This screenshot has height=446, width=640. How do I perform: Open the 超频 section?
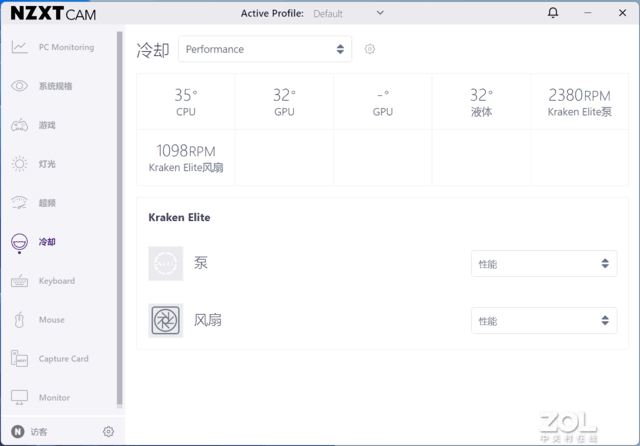[47, 203]
